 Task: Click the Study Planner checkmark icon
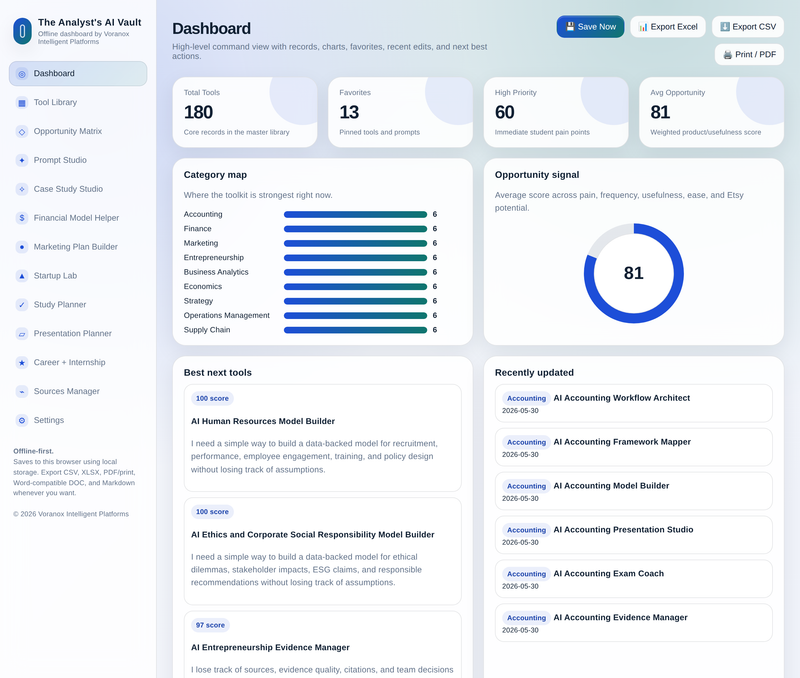pyautogui.click(x=22, y=305)
